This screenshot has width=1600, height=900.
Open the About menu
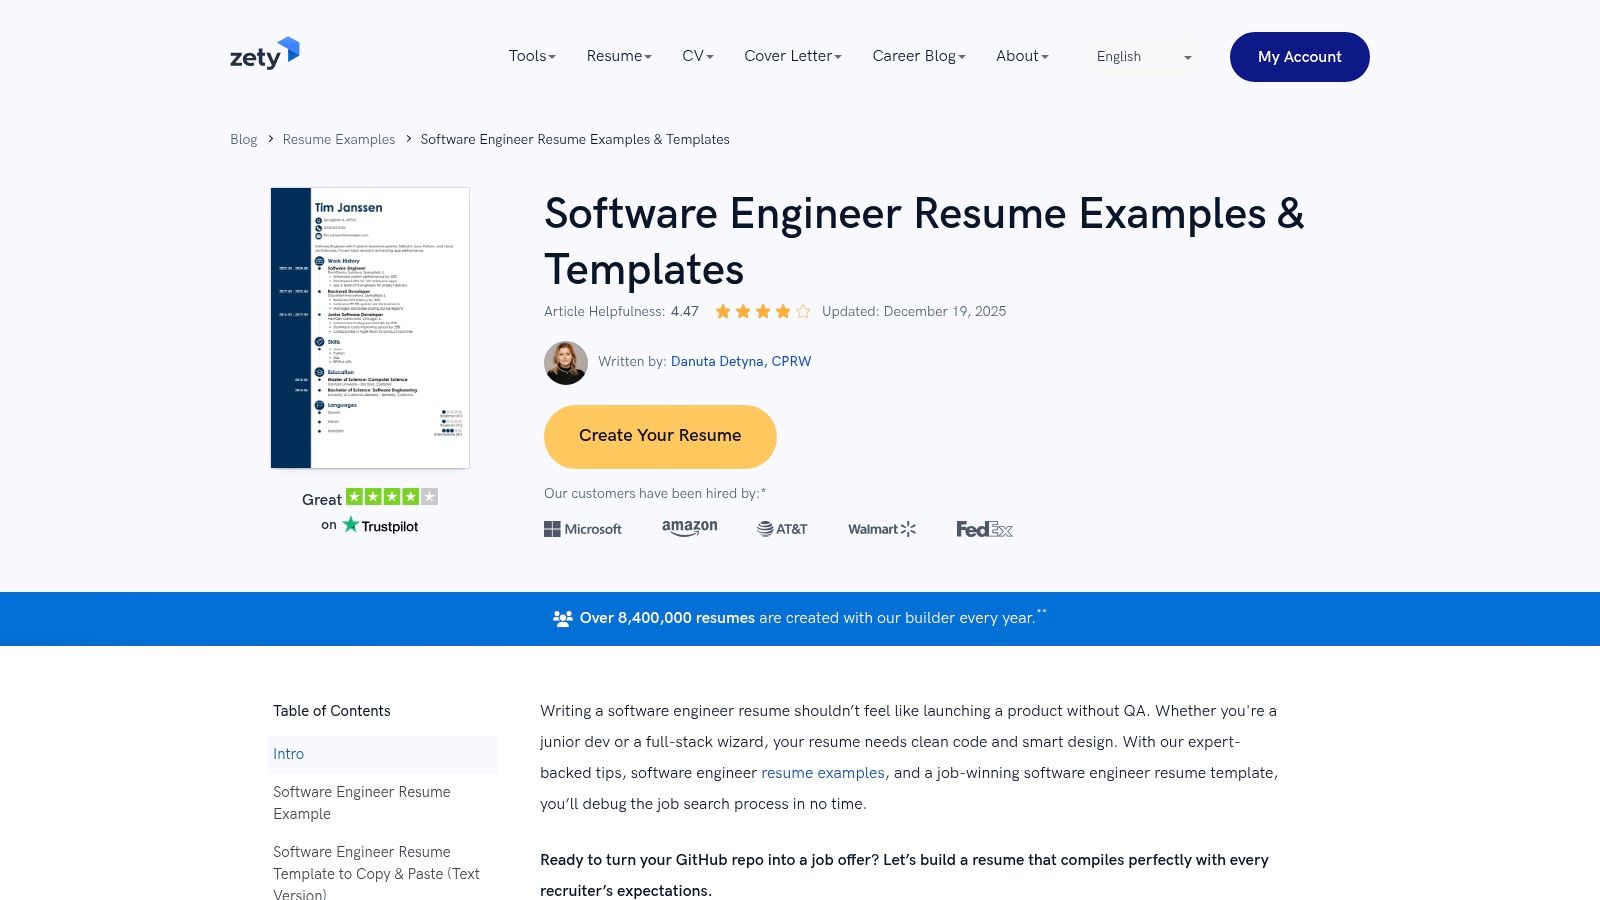click(x=1021, y=56)
